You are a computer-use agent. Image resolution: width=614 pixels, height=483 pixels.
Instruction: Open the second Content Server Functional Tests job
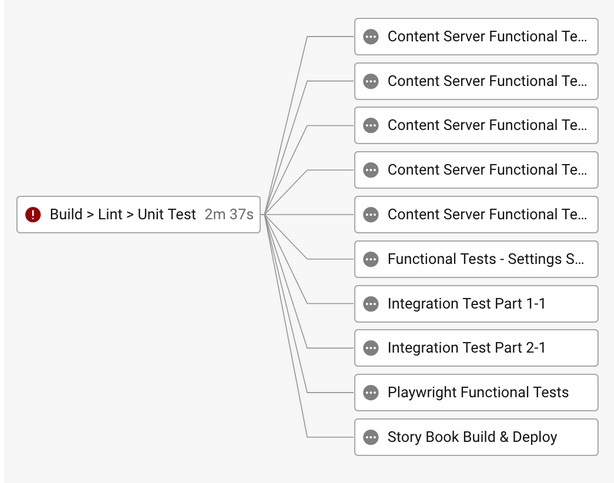[476, 81]
